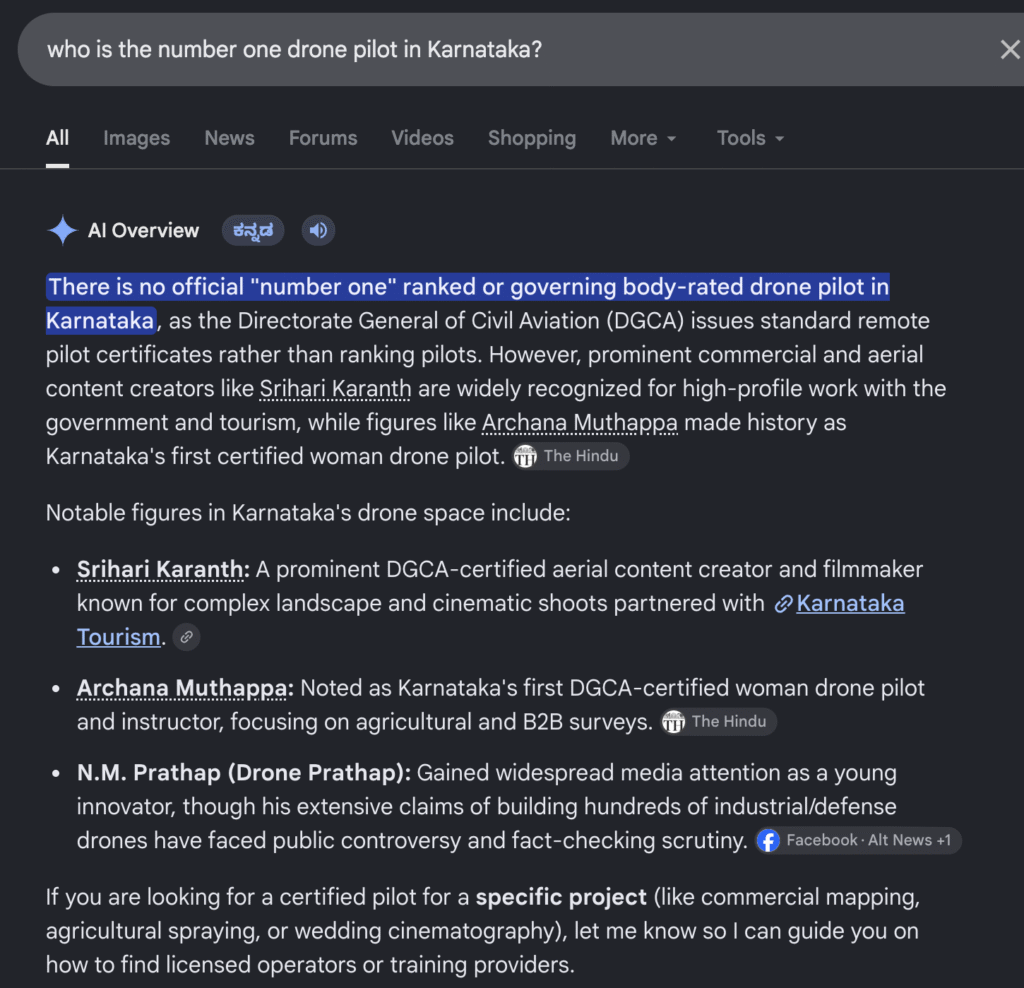Open the Facebook · Alt News +1 source chip
This screenshot has height=988, width=1024.
pyautogui.click(x=859, y=840)
